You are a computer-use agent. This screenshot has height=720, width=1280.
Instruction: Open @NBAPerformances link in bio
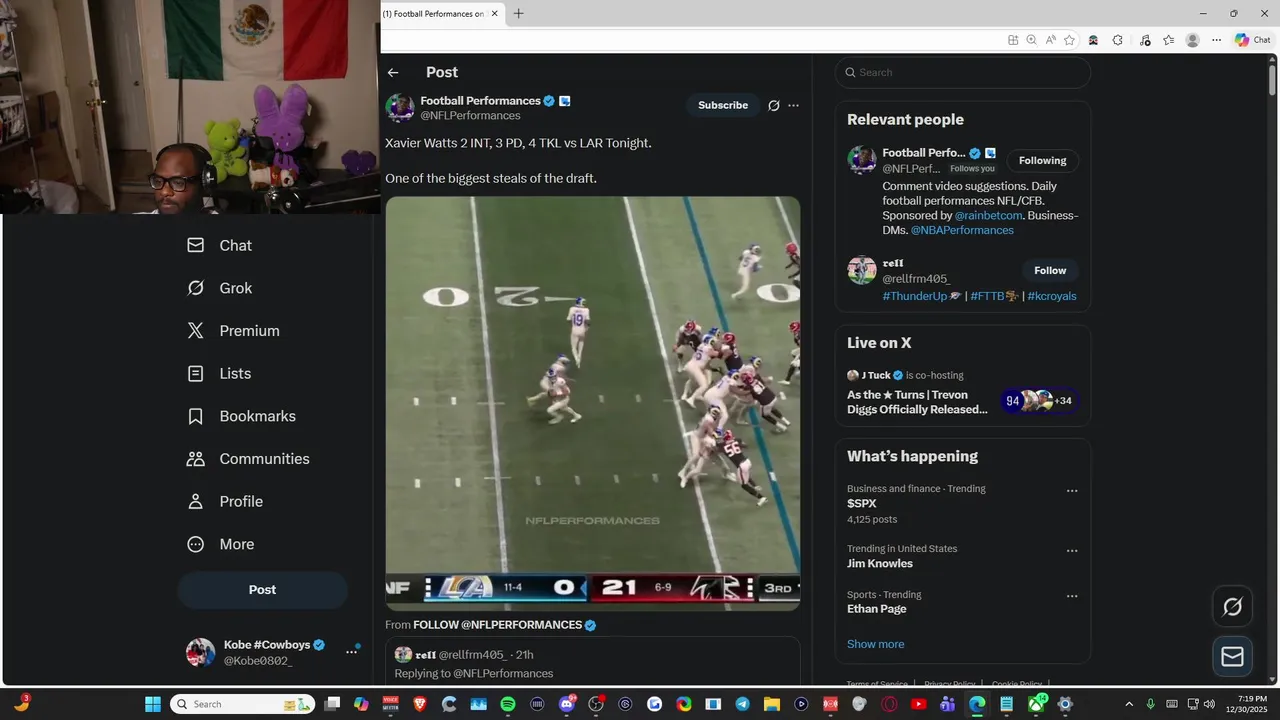click(x=962, y=230)
